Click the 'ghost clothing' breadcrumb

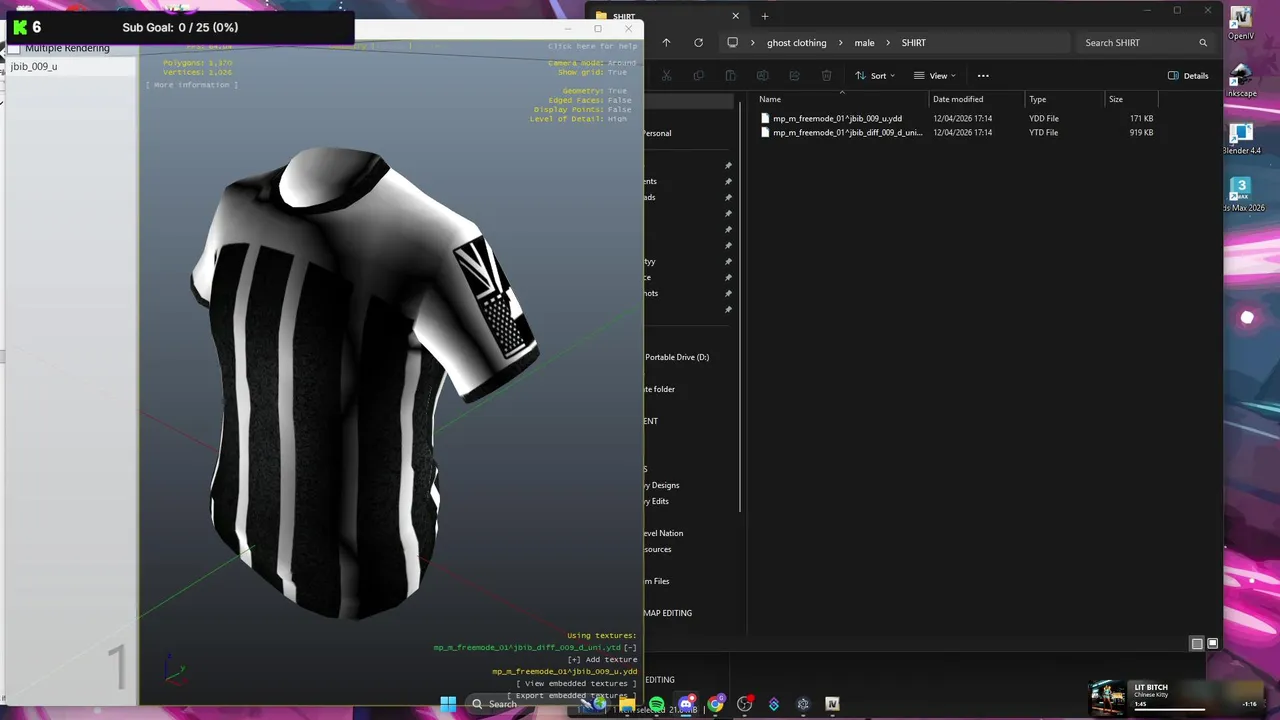[x=796, y=43]
